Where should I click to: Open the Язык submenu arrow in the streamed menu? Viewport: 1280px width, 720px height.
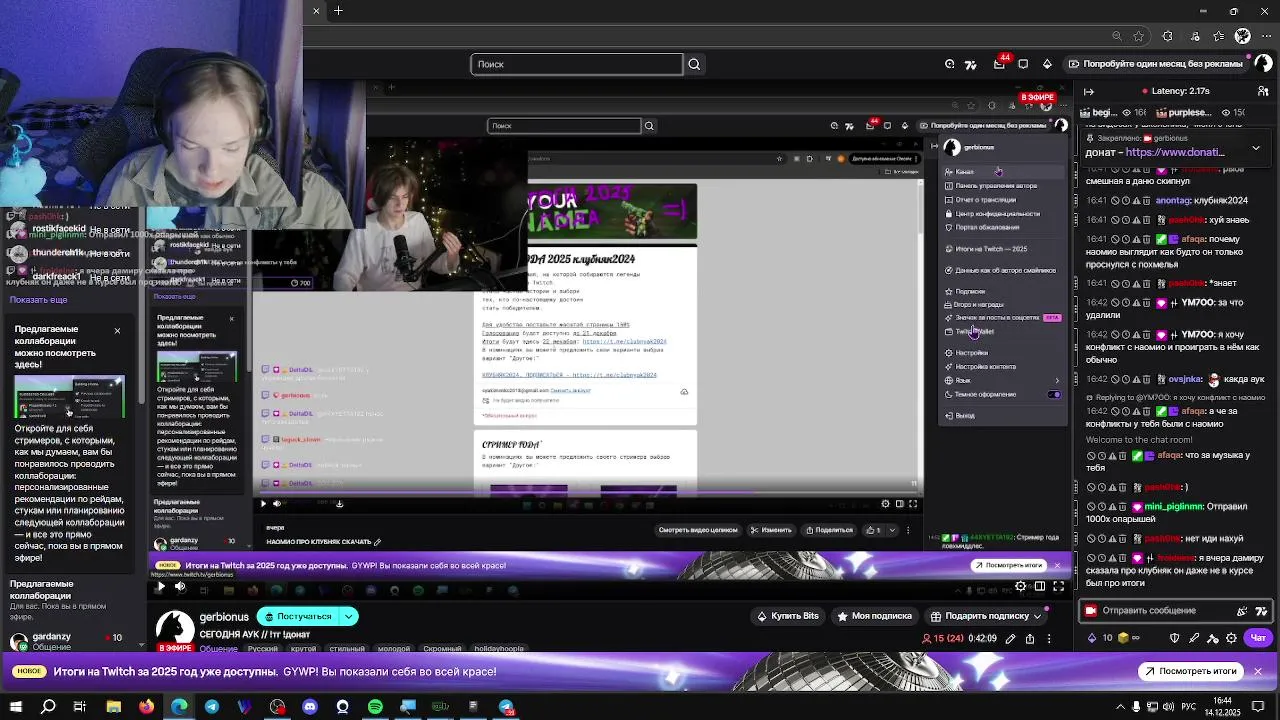point(1057,380)
